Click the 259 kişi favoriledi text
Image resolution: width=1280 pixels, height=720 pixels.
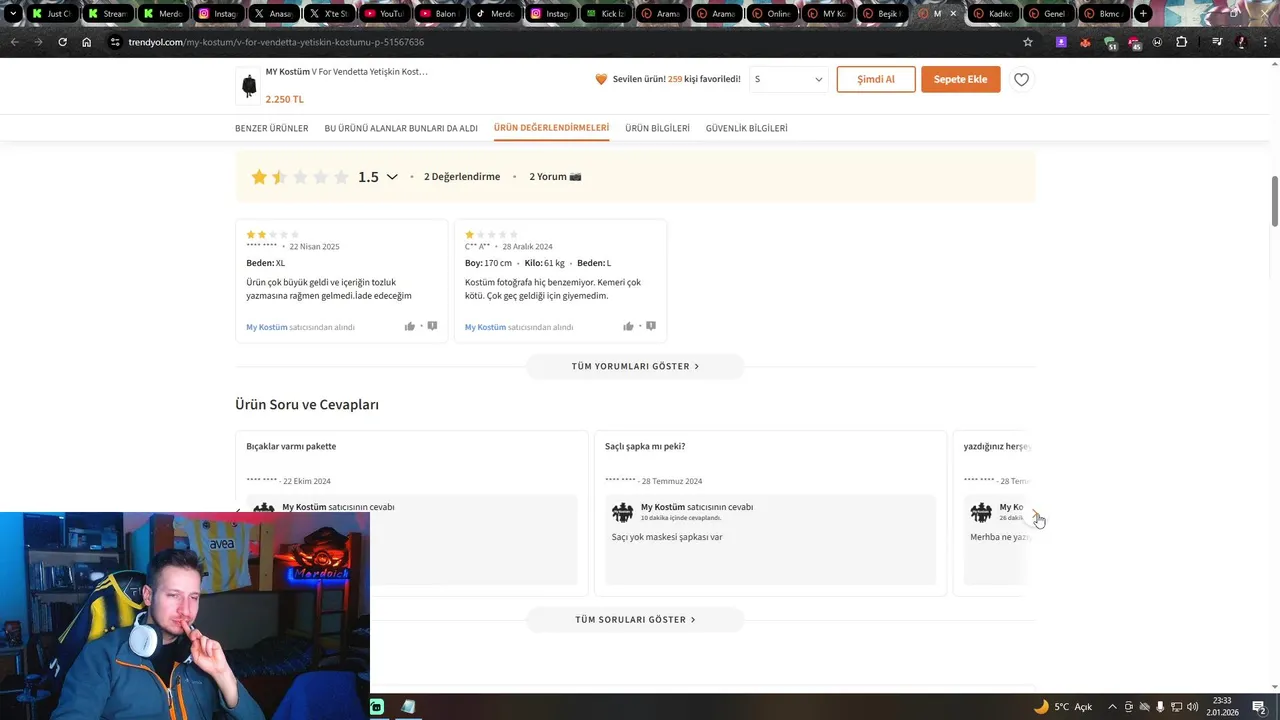point(704,79)
